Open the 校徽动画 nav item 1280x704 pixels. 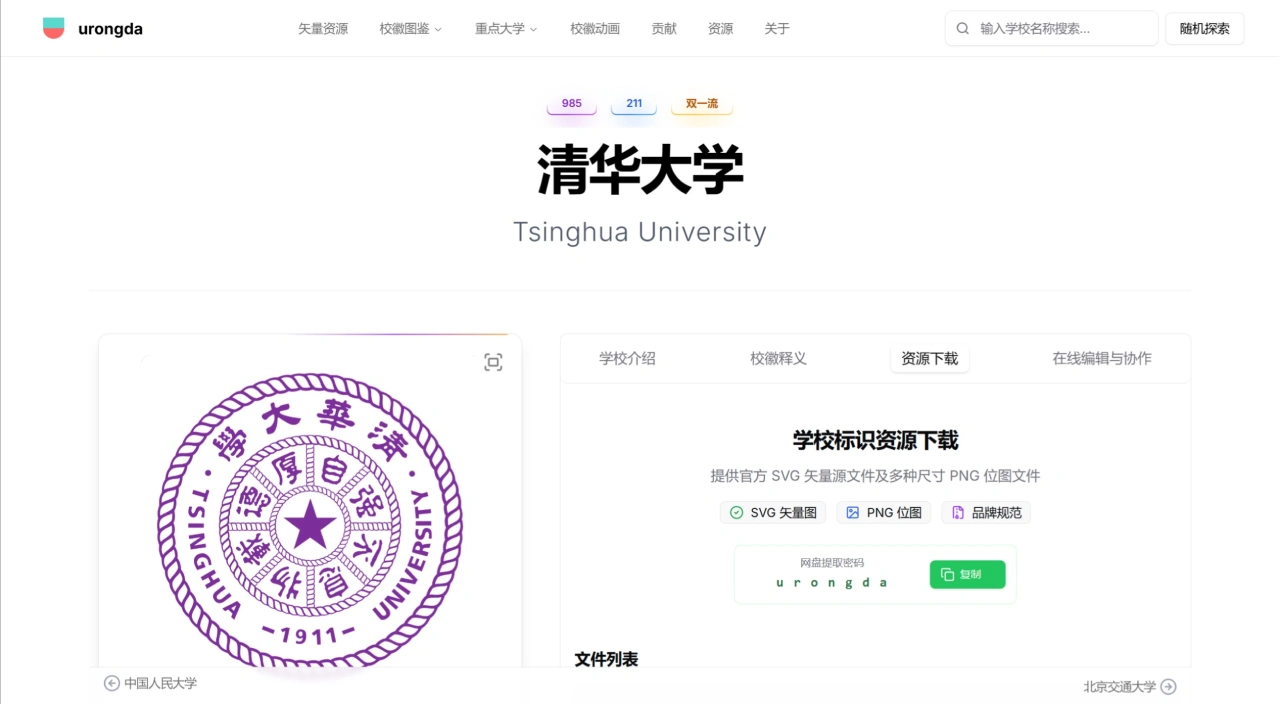(595, 29)
